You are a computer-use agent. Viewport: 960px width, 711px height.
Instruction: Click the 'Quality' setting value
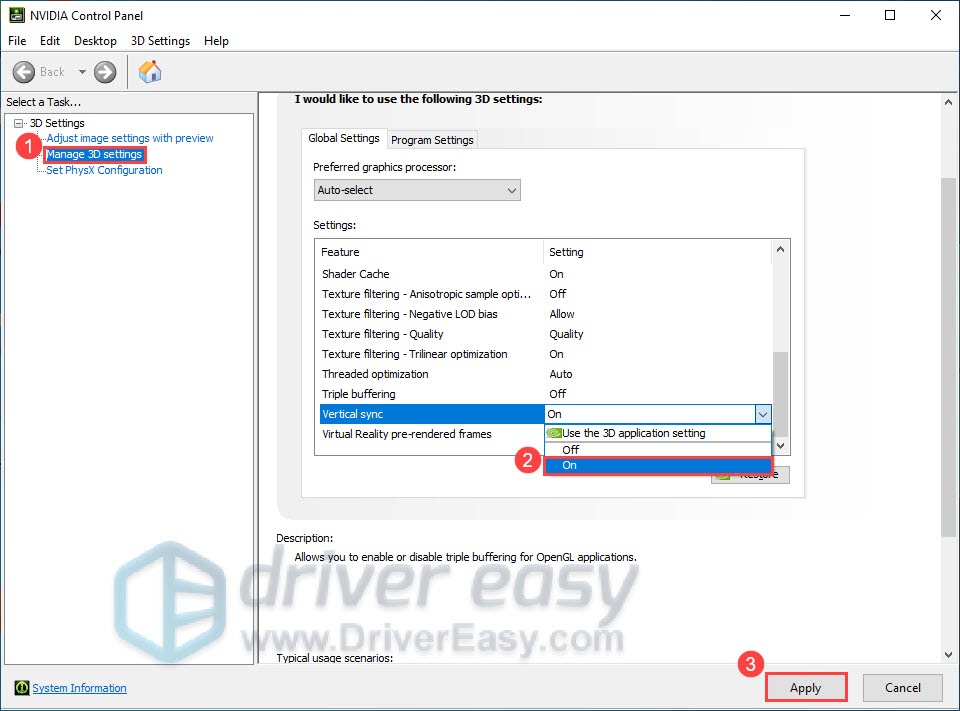point(566,334)
